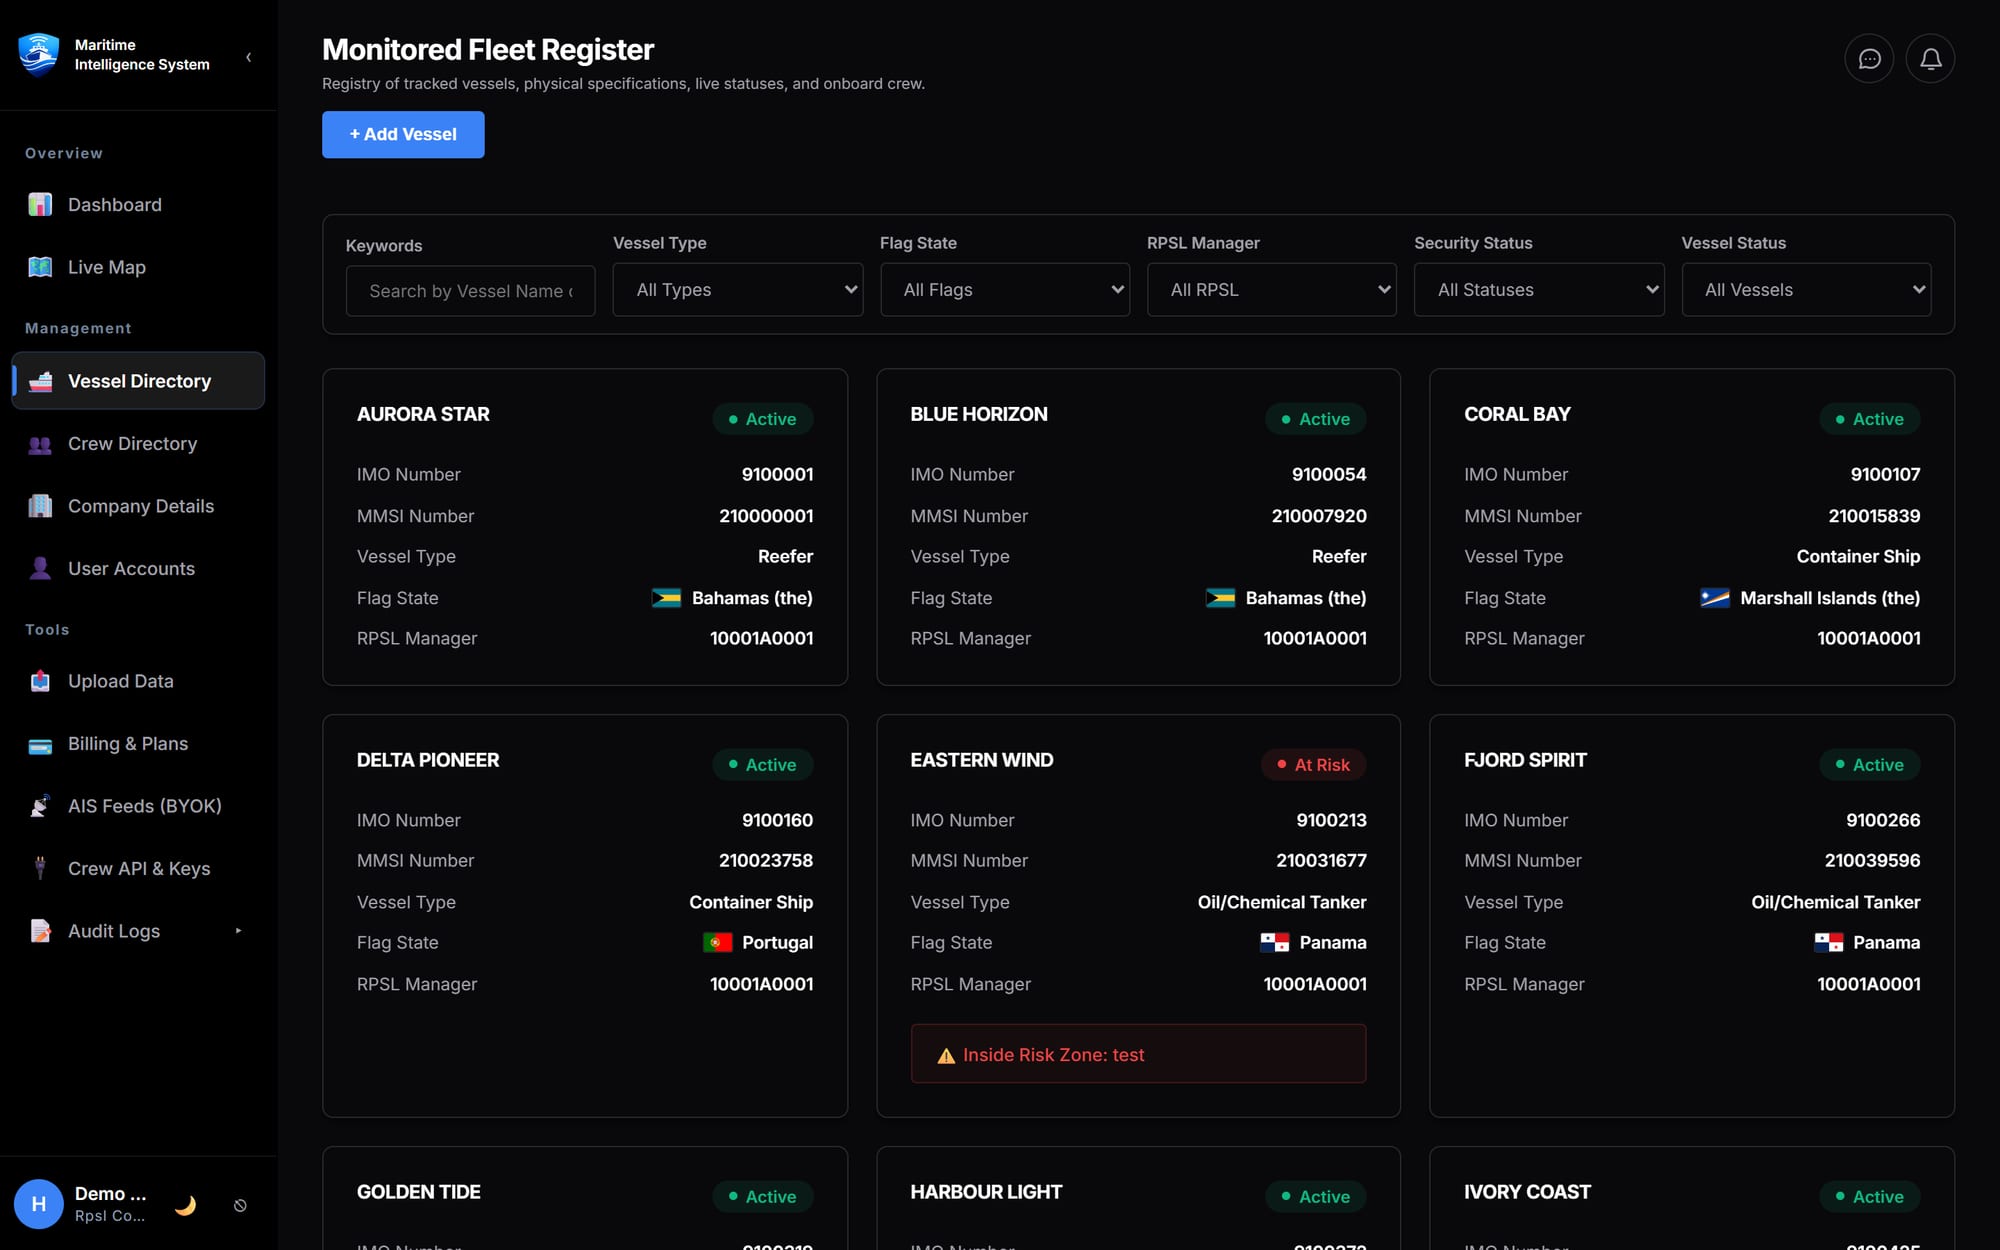Collapse the sidebar with the chevron
The image size is (2000, 1250).
click(248, 57)
